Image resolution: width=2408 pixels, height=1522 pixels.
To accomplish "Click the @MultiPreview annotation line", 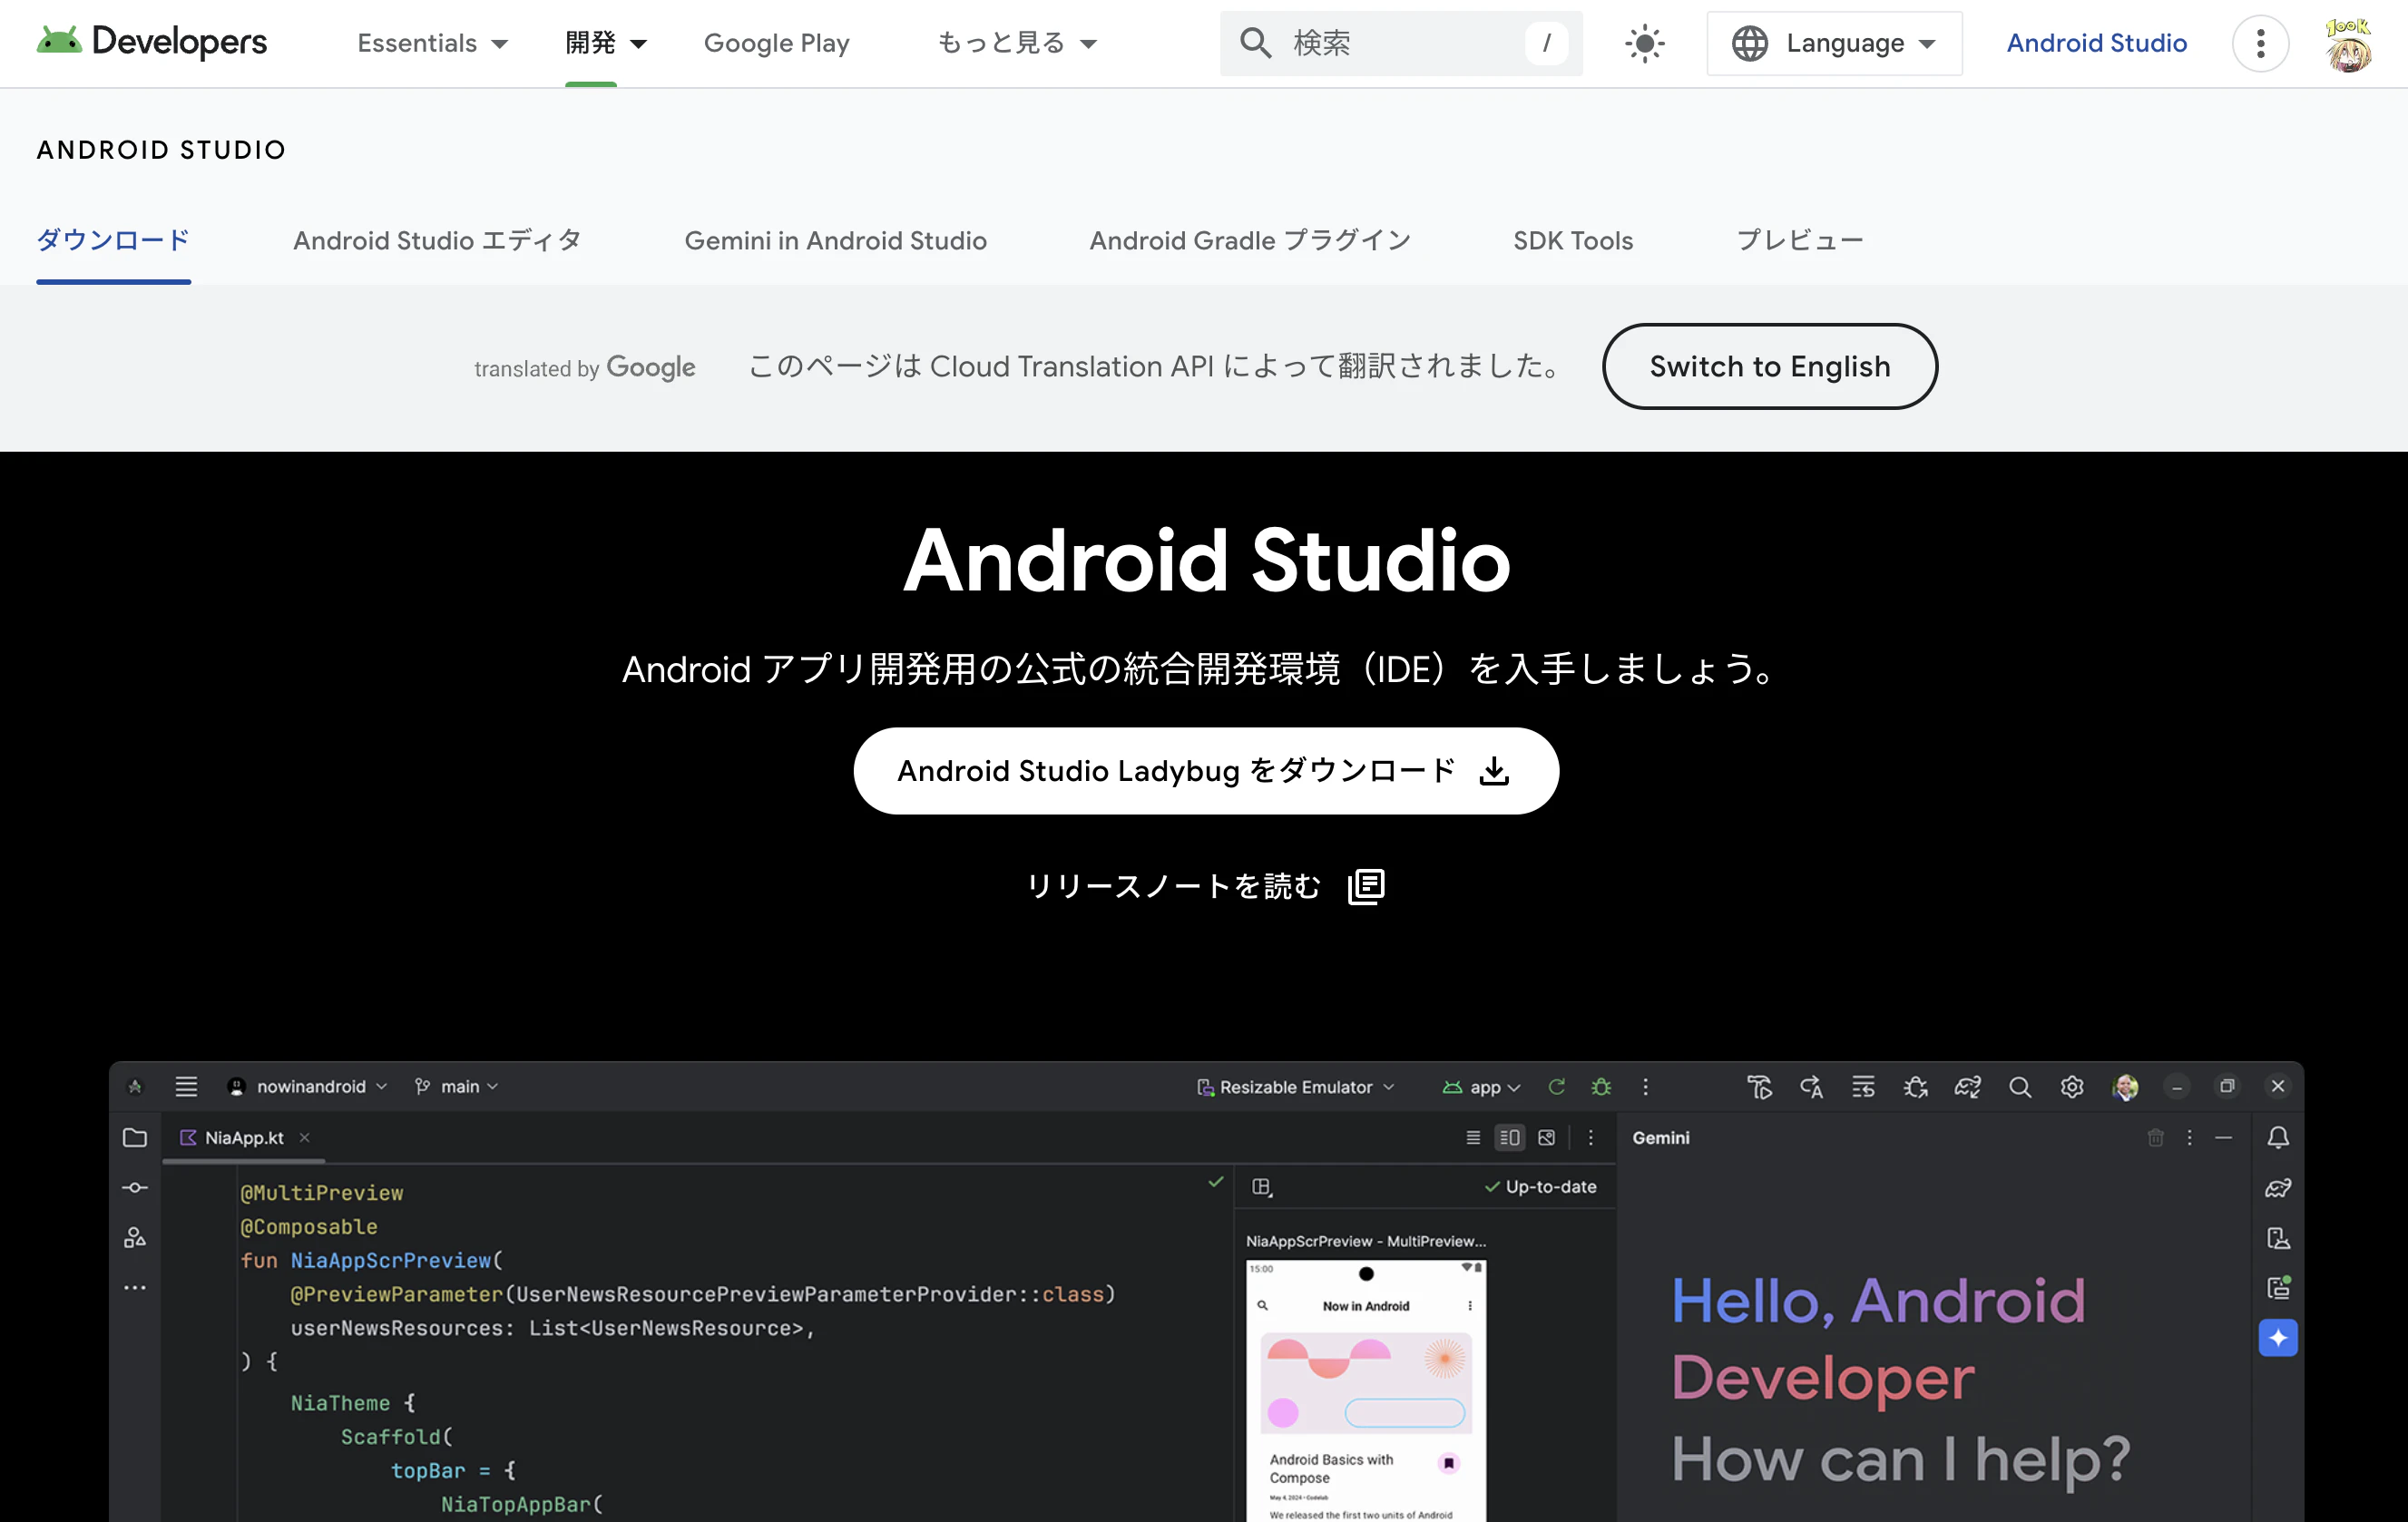I will click(321, 1193).
